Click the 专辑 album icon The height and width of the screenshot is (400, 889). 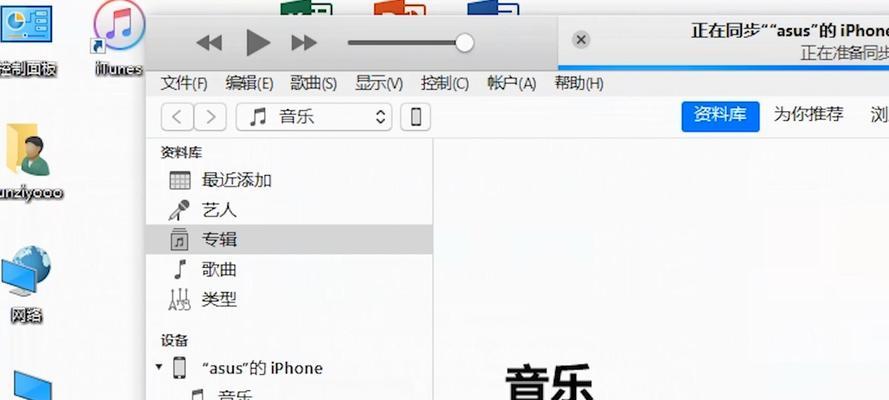pyautogui.click(x=180, y=240)
